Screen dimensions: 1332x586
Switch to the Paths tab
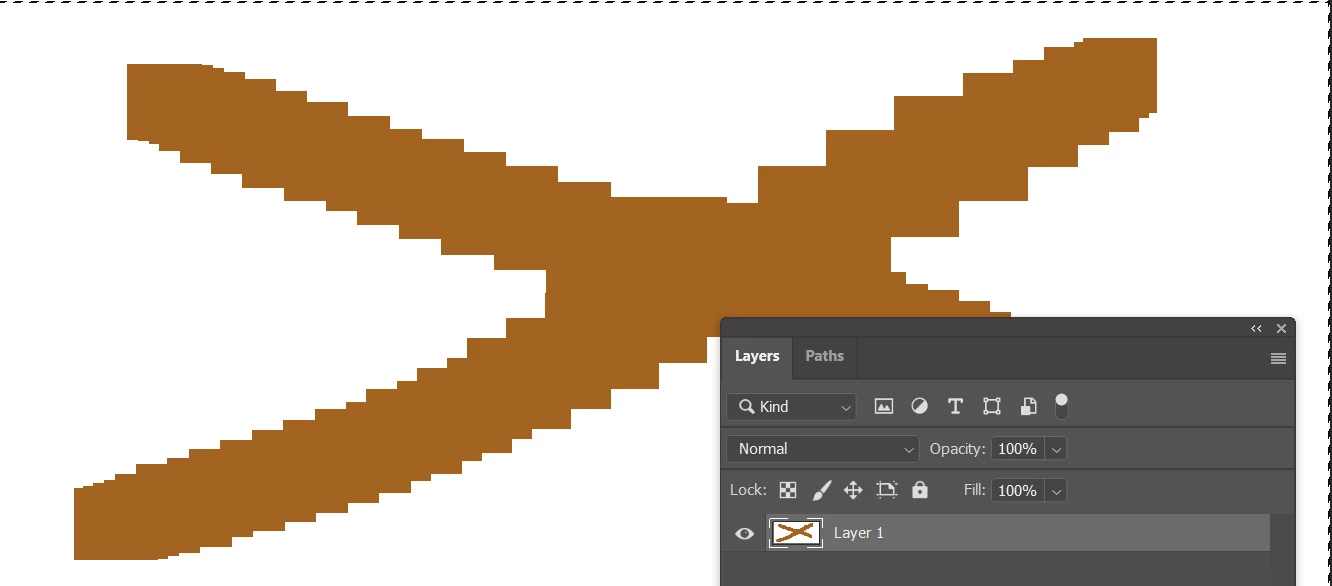click(x=824, y=356)
